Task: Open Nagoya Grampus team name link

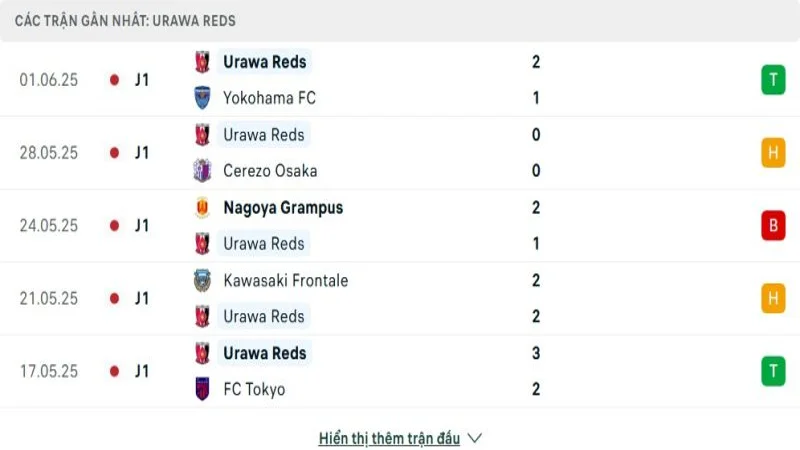Action: coord(283,208)
